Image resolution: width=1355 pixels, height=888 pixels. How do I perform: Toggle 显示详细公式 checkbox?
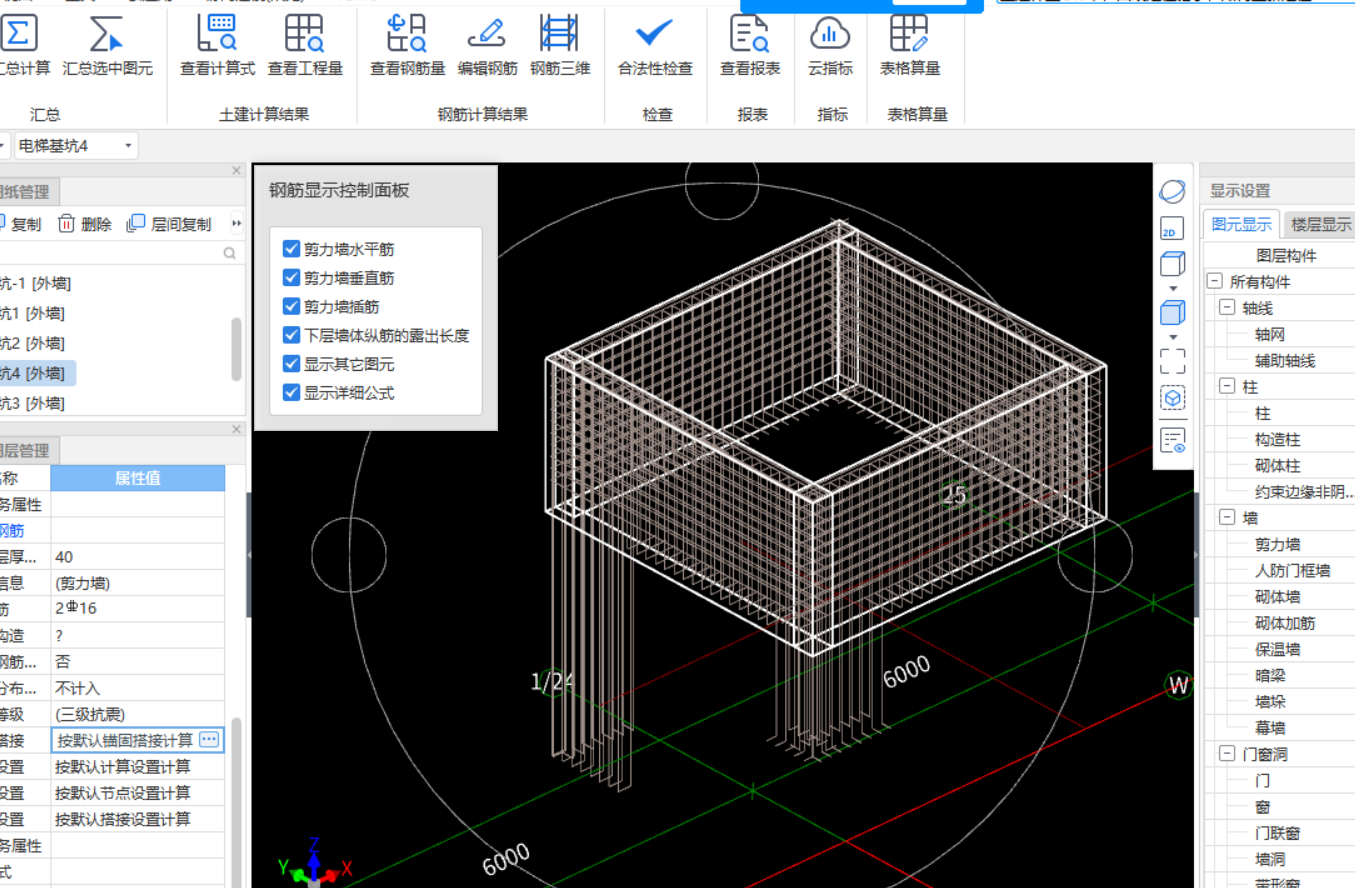coord(292,393)
